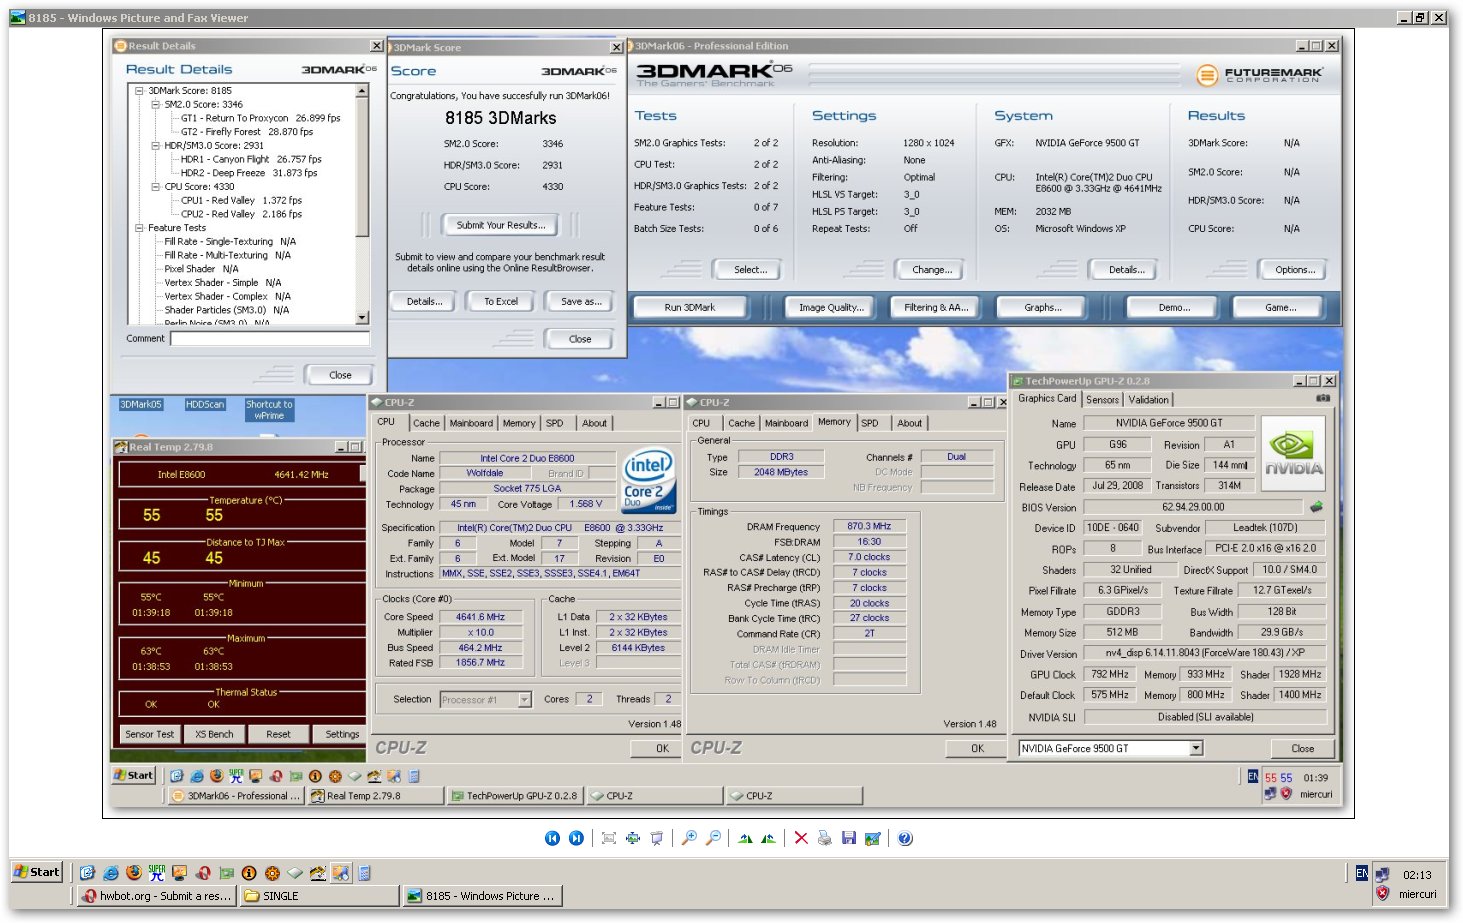Click the 8185 3DMarks score text
Viewport: 1463px width, 923px height.
[500, 118]
